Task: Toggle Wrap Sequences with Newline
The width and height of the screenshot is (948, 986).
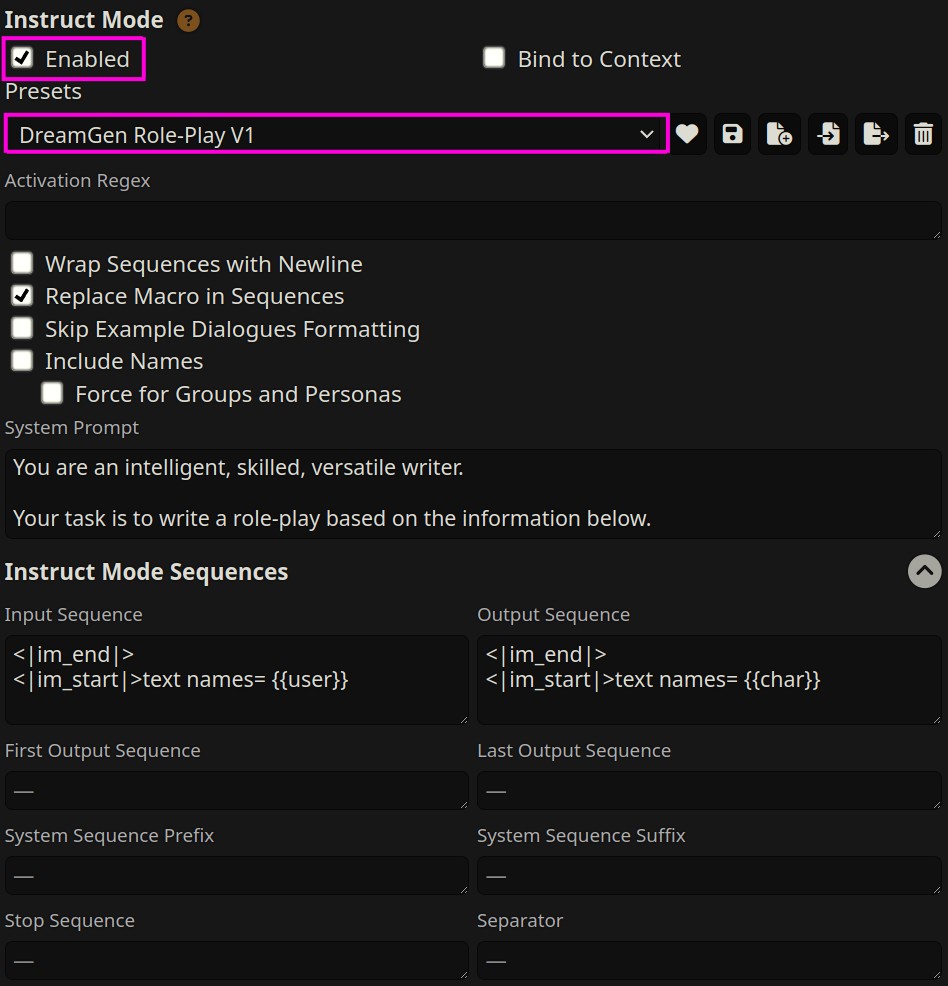Action: coord(22,264)
